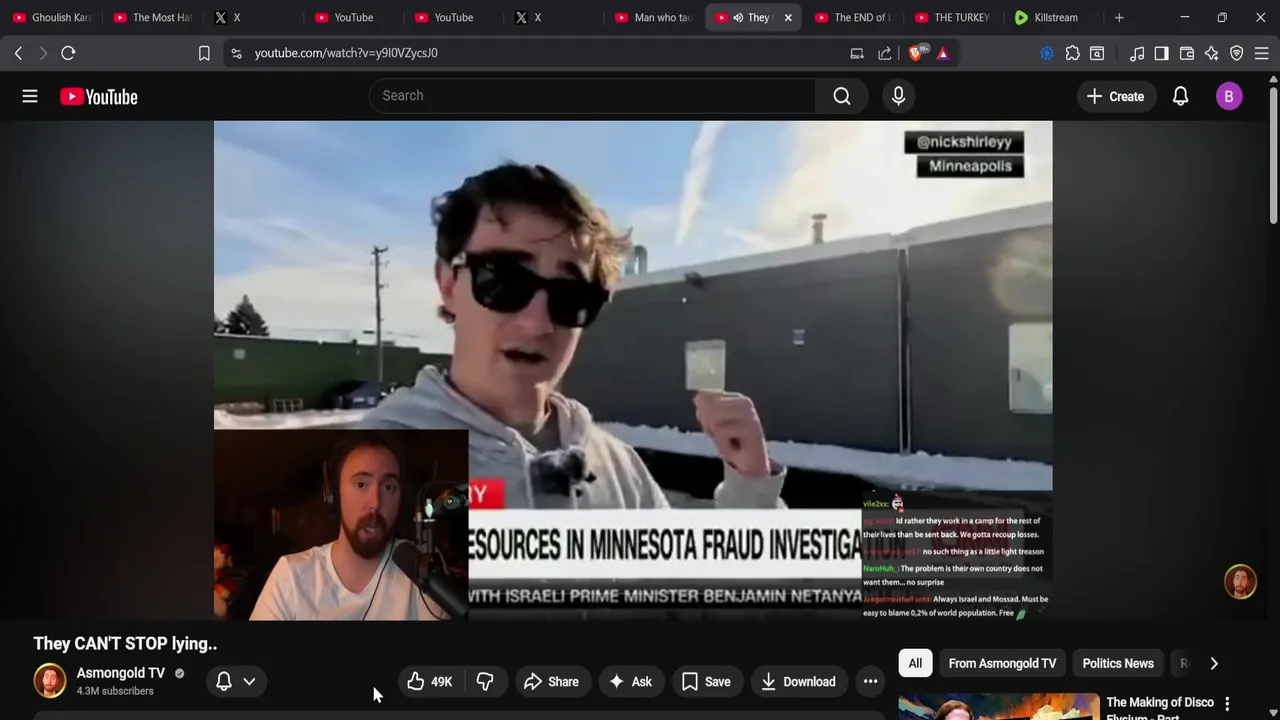Open the Create button menu
Image resolution: width=1280 pixels, height=720 pixels.
click(1115, 96)
